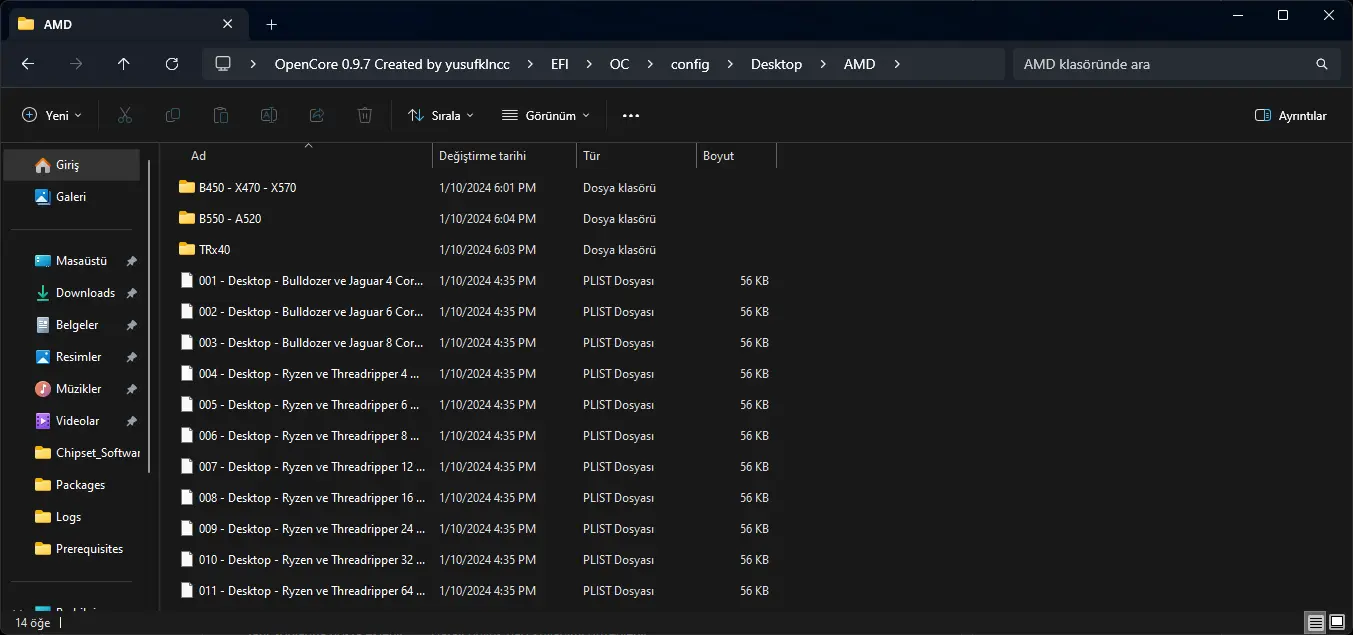Open Galeri in the sidebar

coord(72,197)
